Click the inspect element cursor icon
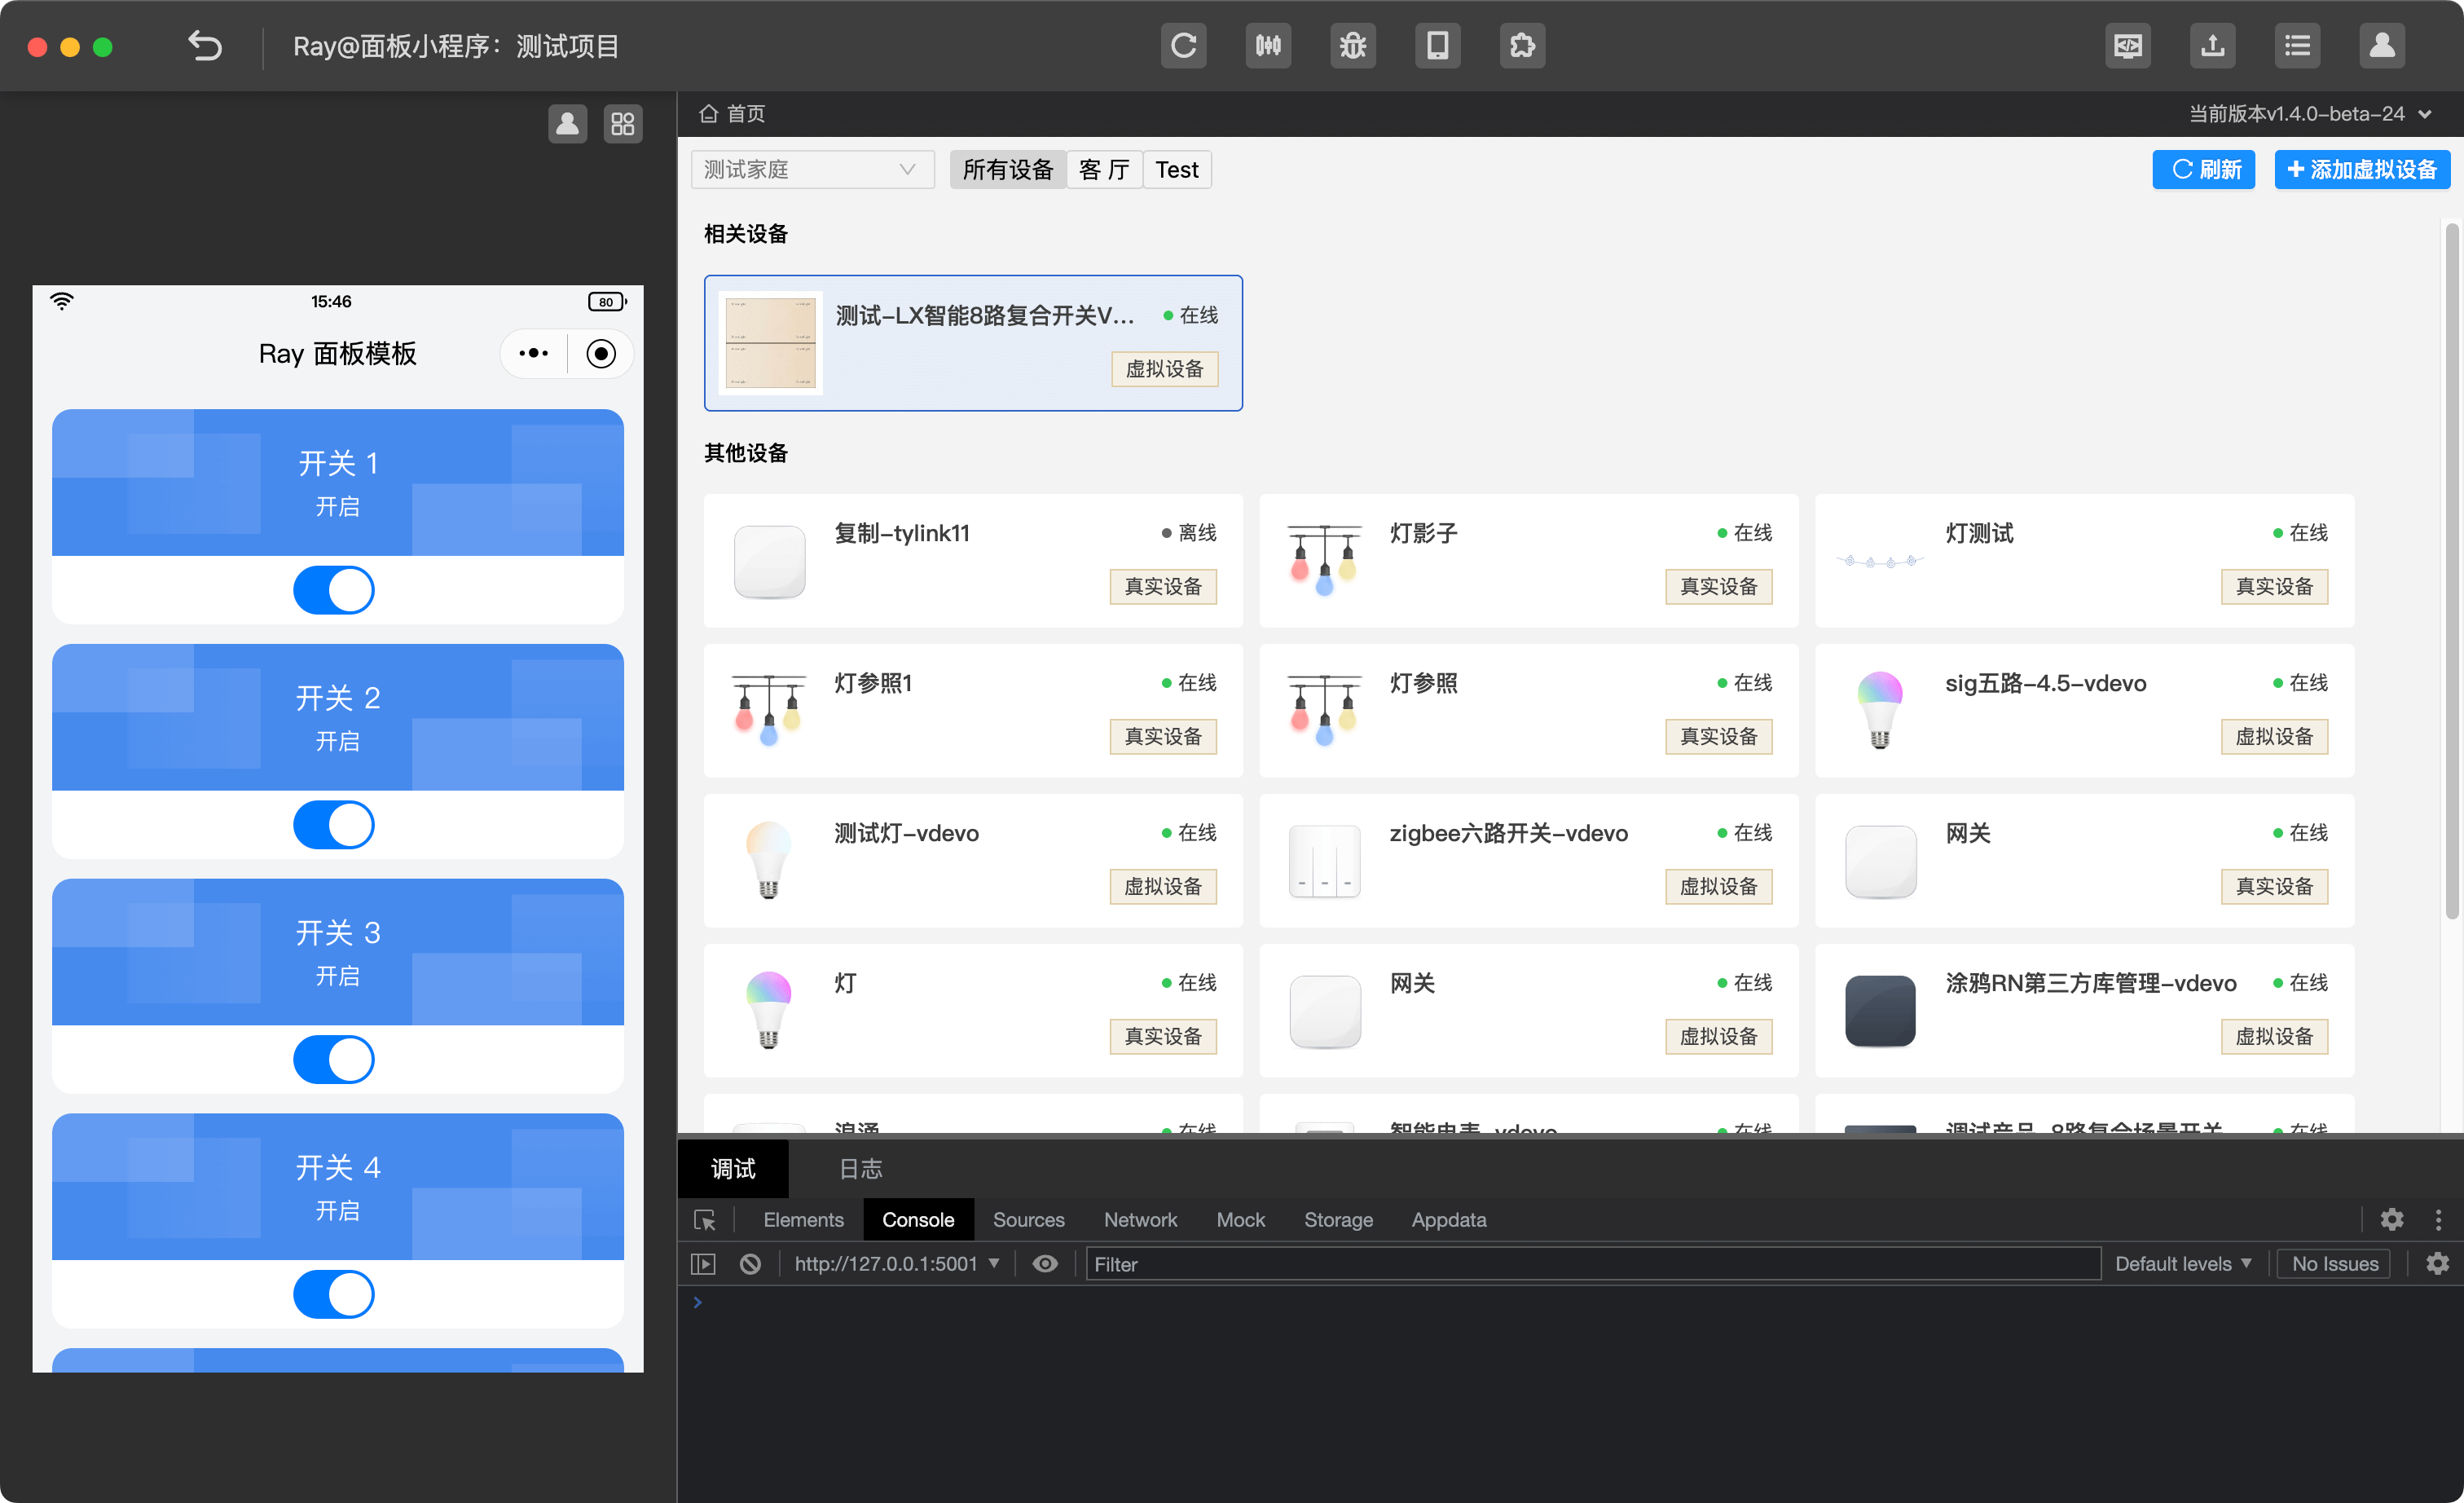 704,1220
